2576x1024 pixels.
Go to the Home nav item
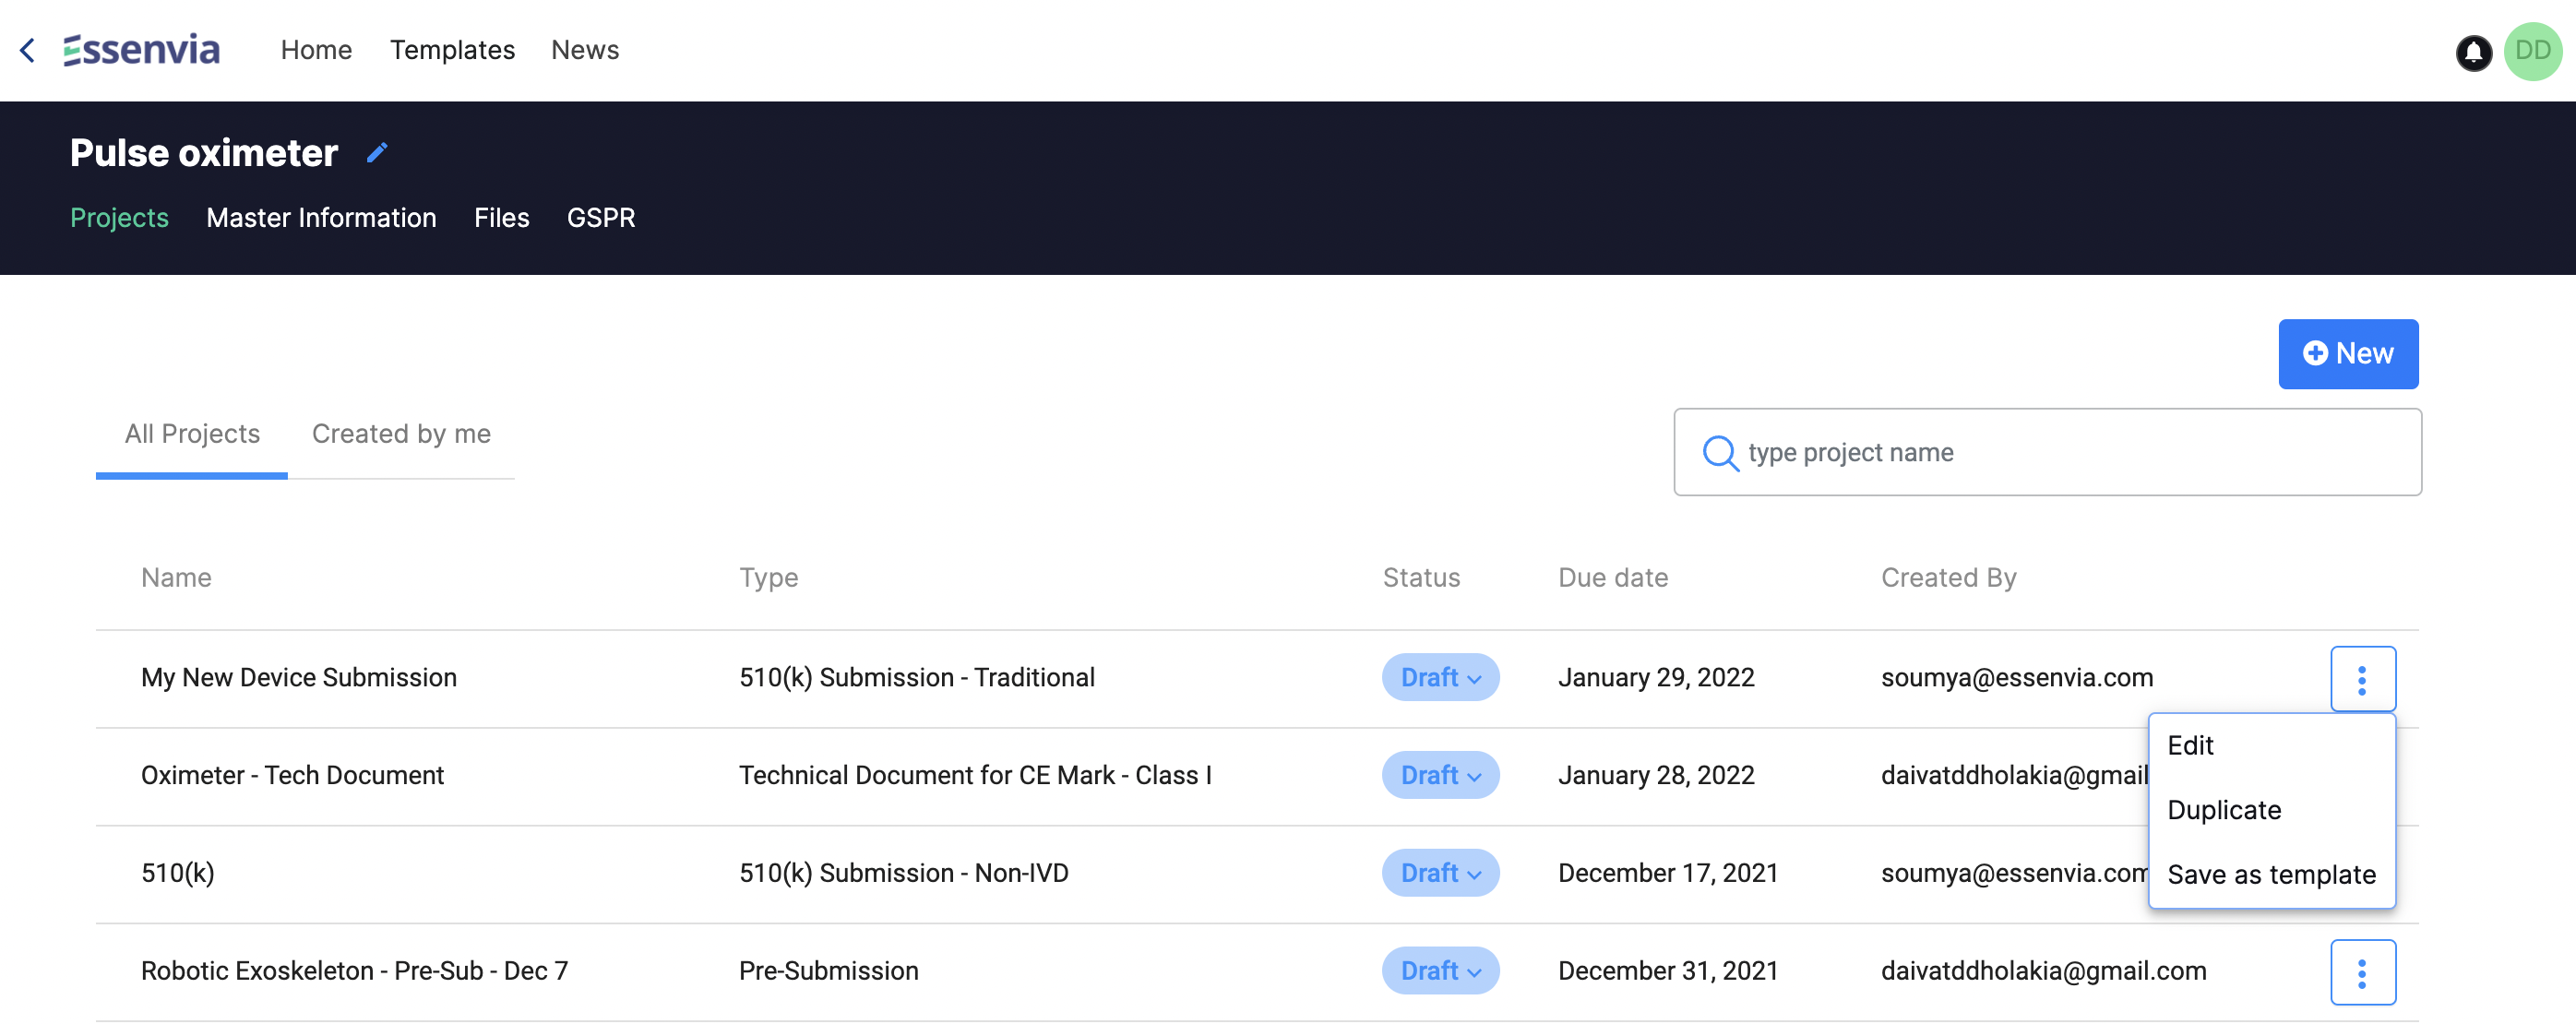point(316,50)
